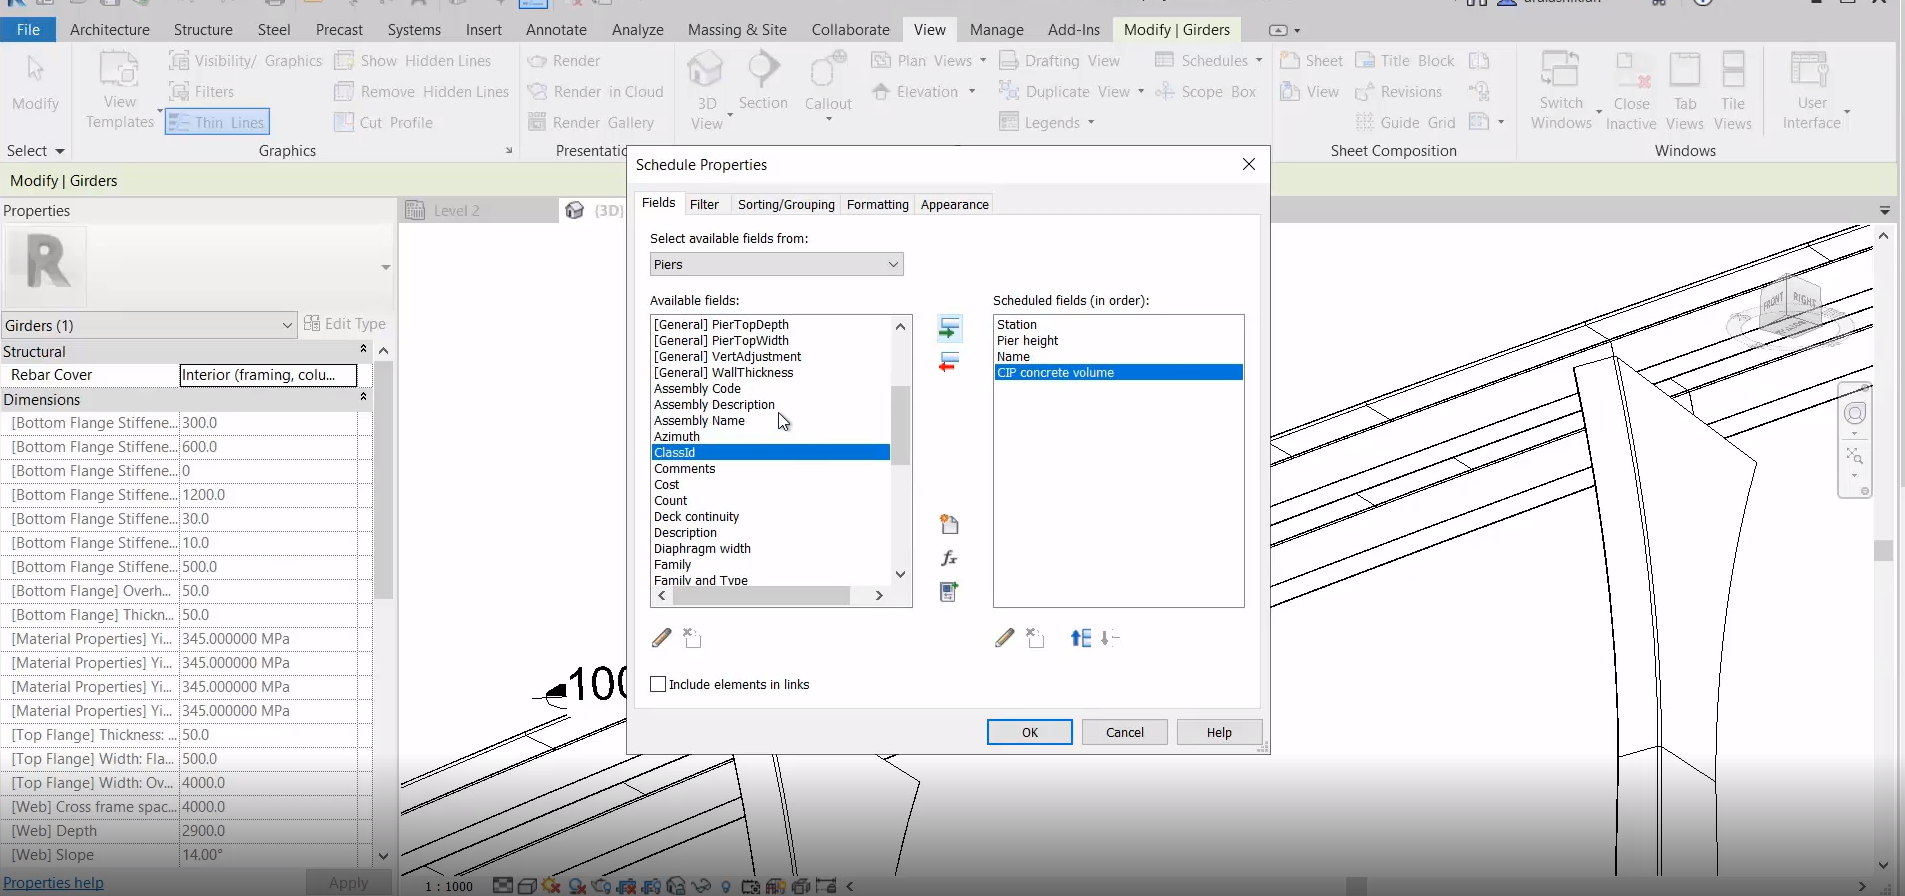The width and height of the screenshot is (1905, 896).
Task: Click the Add parameter green arrow icon
Action: [949, 328]
